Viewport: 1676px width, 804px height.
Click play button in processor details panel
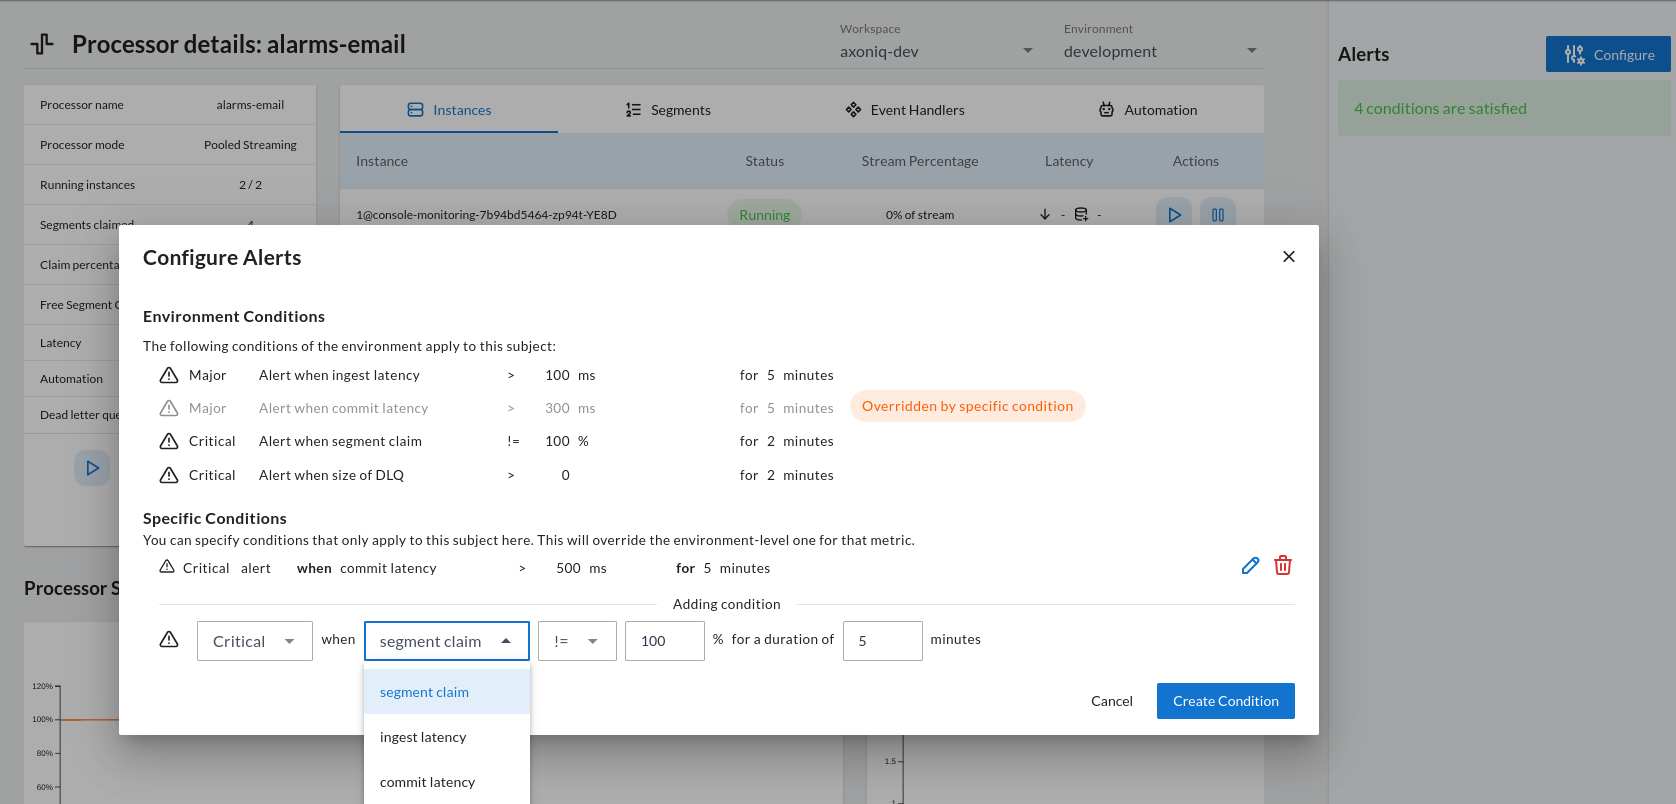pyautogui.click(x=92, y=468)
